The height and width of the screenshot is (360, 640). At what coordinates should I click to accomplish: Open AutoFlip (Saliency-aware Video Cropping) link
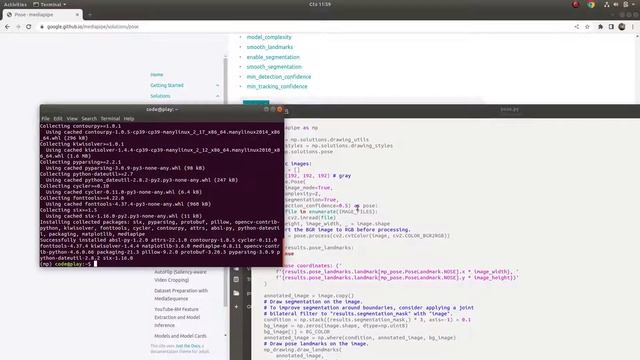(180, 276)
